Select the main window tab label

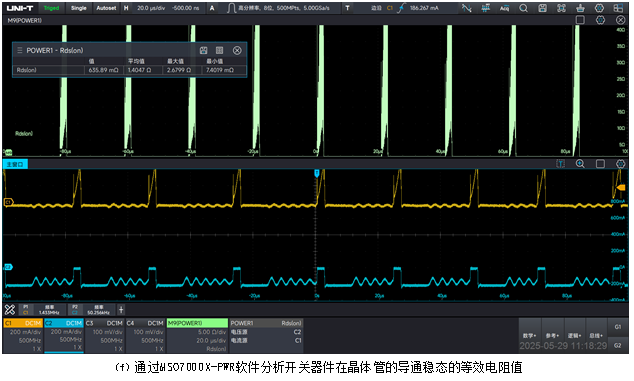pos(15,164)
